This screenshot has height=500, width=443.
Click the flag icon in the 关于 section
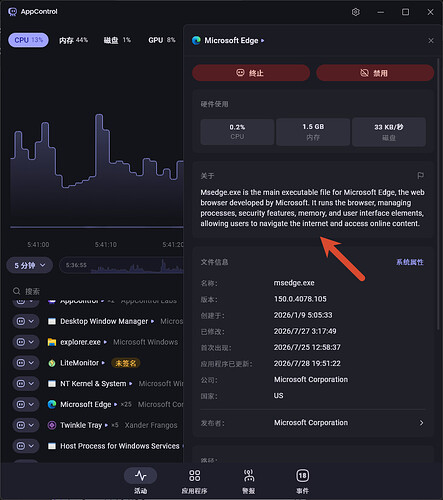coord(421,175)
